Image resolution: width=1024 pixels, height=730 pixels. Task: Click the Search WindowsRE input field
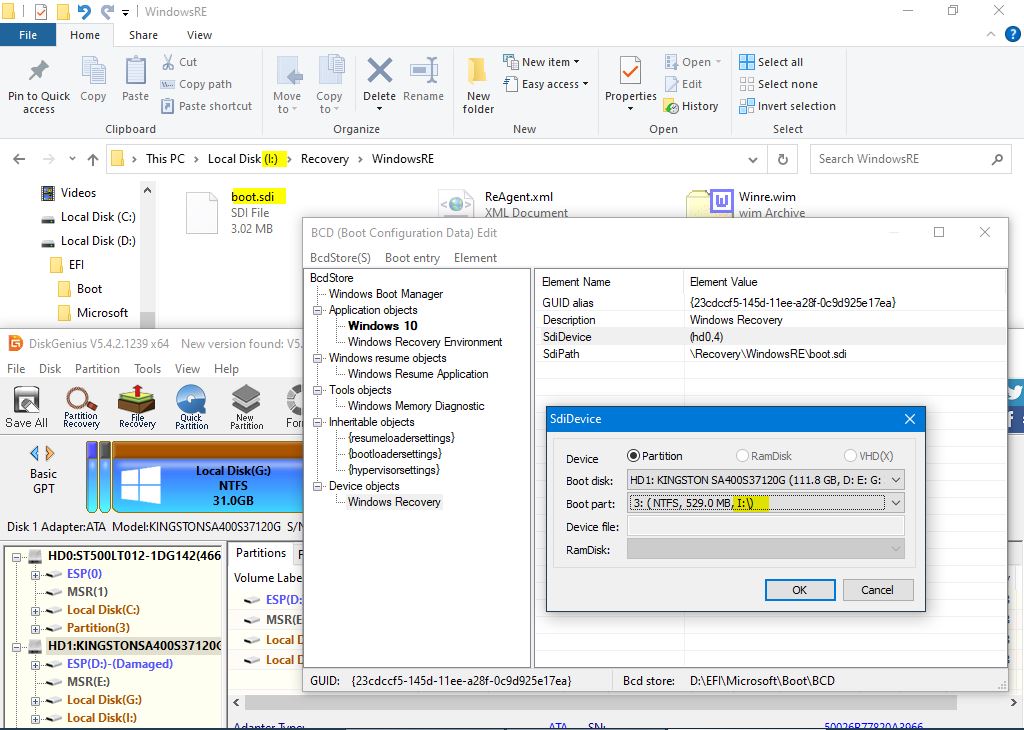900,159
